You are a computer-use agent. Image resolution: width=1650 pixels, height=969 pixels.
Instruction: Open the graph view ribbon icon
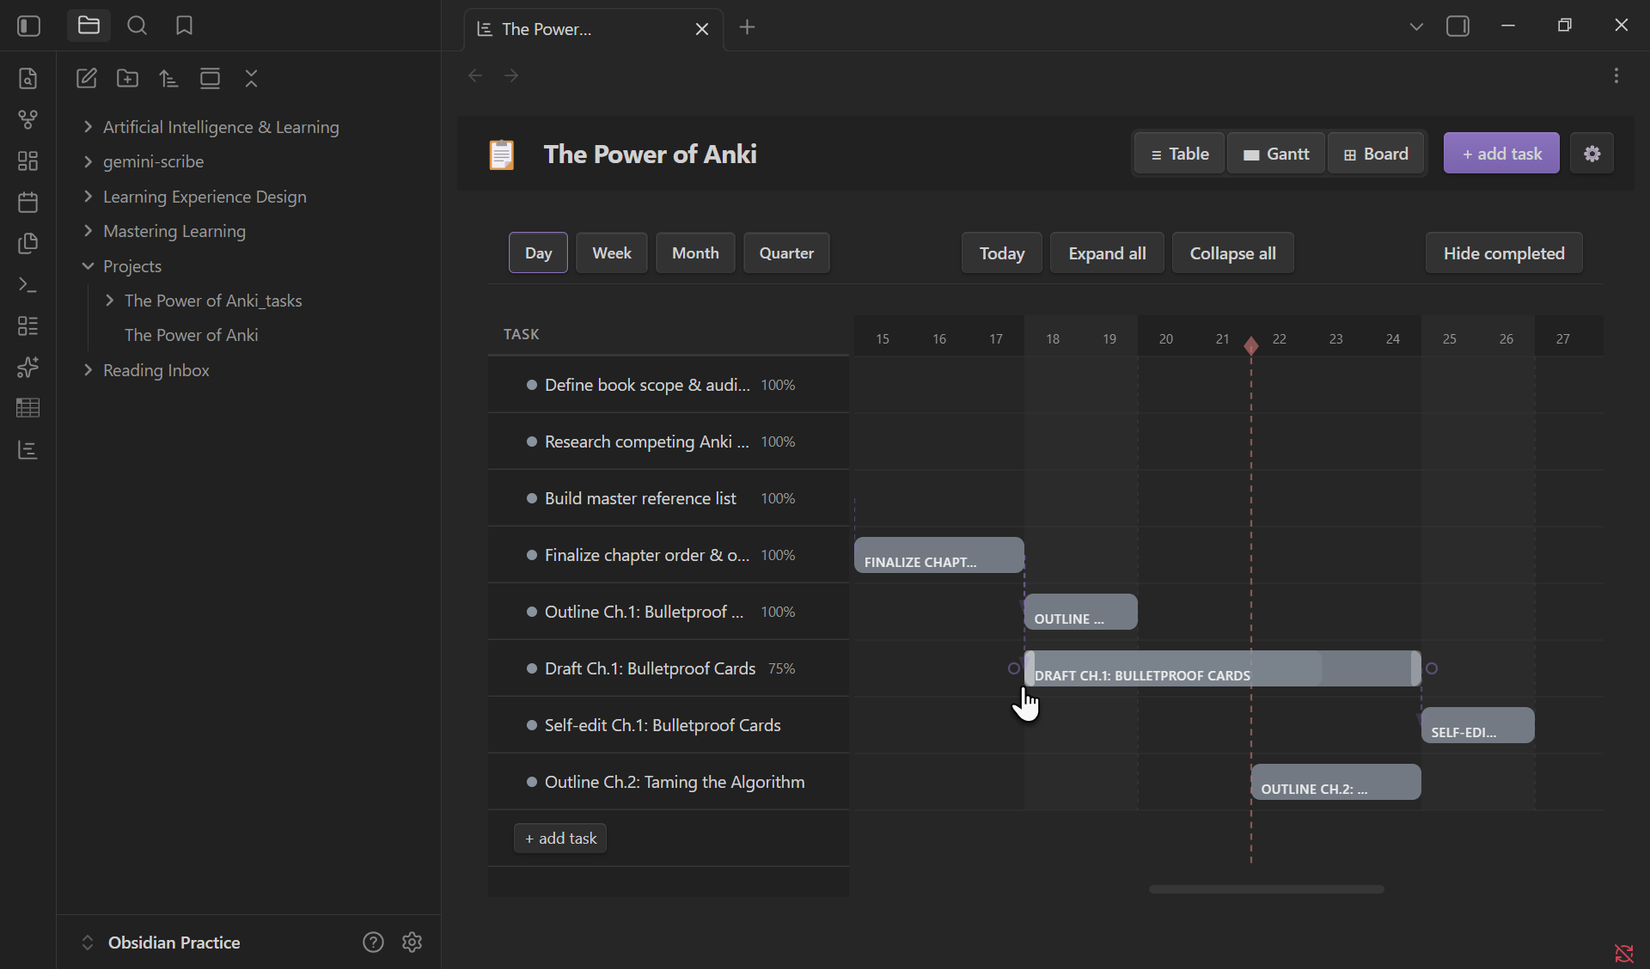tap(28, 120)
